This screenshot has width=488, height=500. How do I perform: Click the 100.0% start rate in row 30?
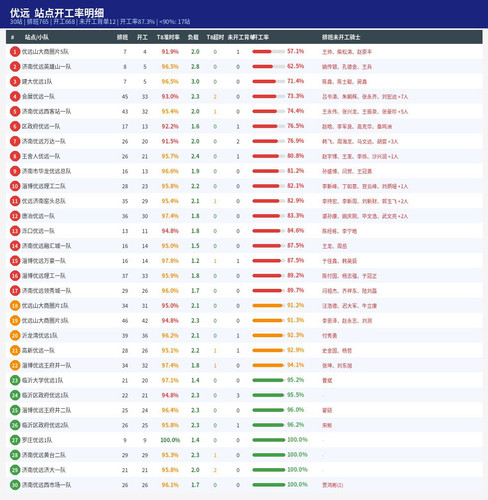point(297,485)
